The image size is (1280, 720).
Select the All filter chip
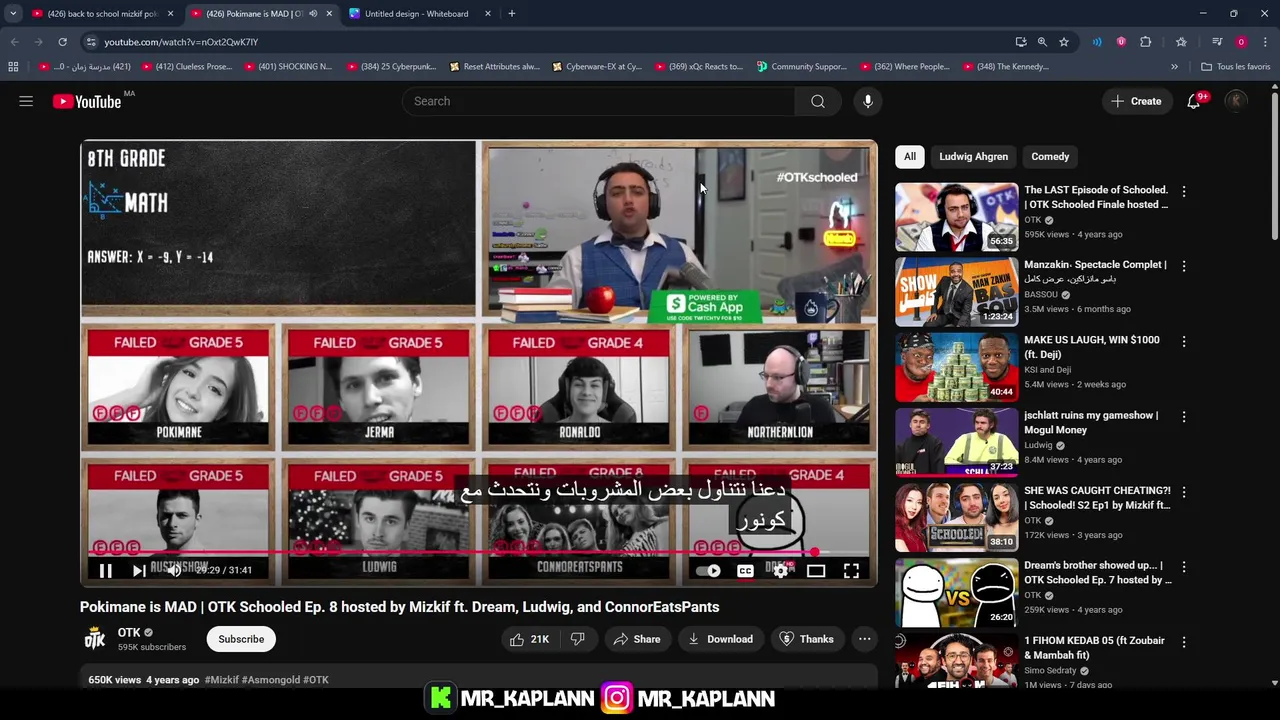click(910, 156)
